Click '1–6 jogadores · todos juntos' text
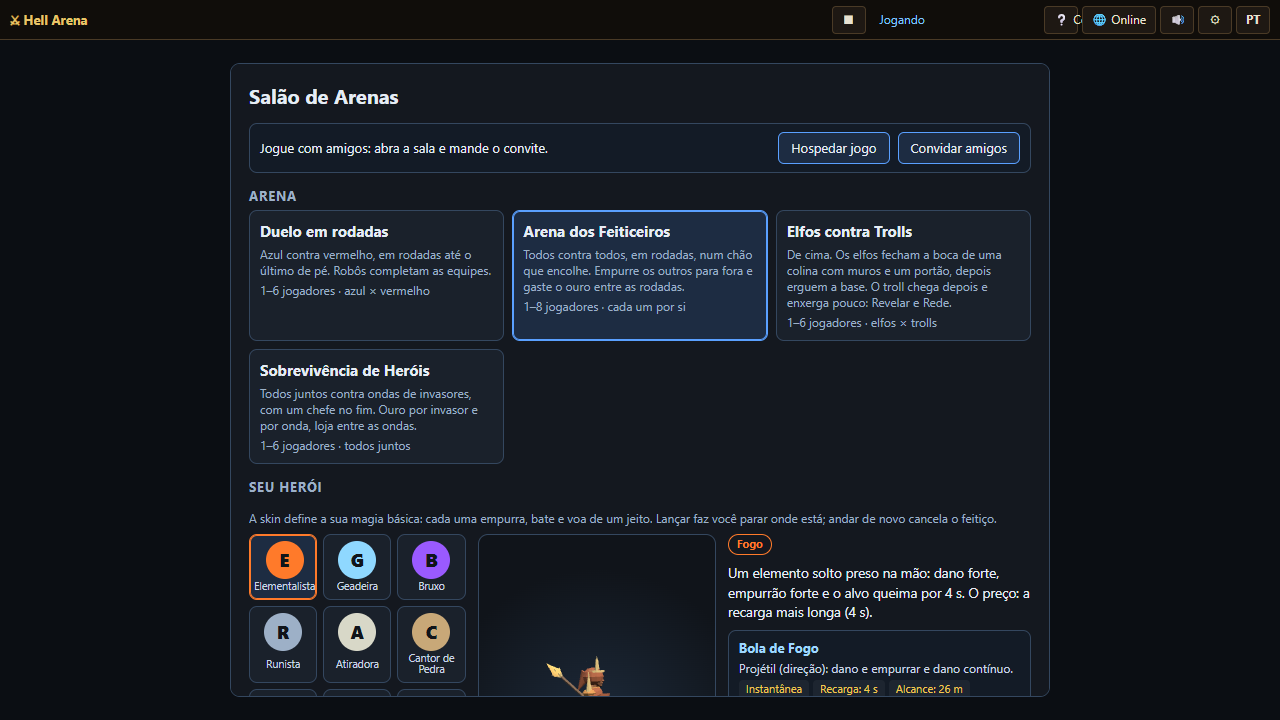Screen dimensions: 1280x720 click(335, 446)
